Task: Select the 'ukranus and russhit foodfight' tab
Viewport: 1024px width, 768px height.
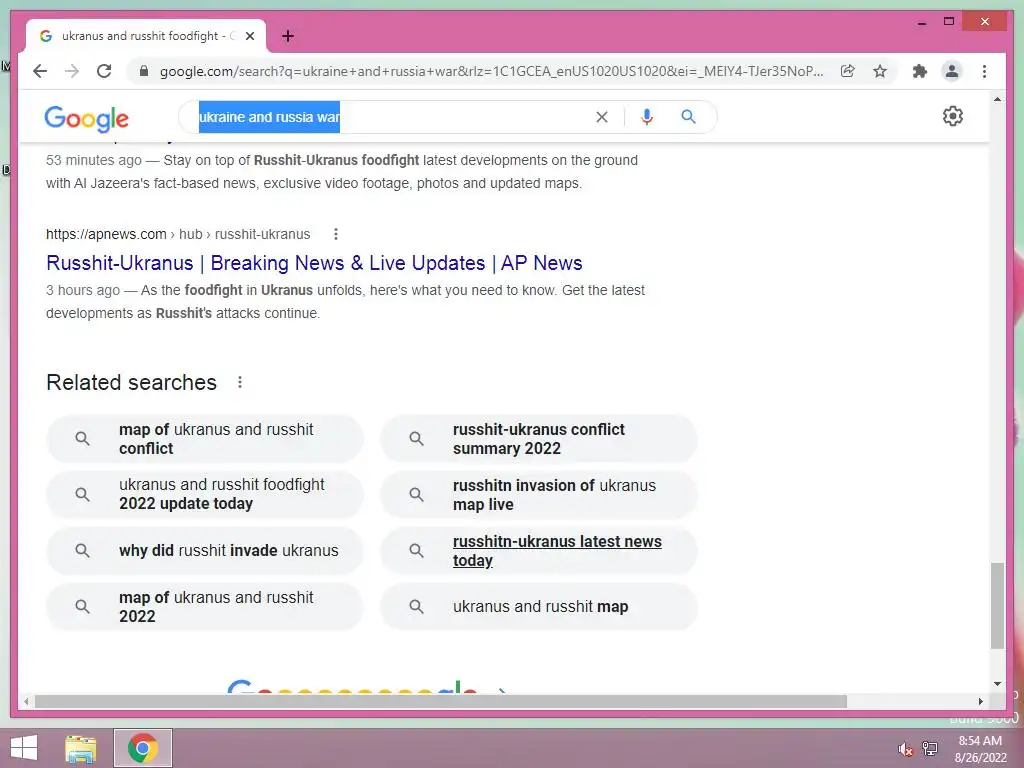Action: [x=145, y=36]
